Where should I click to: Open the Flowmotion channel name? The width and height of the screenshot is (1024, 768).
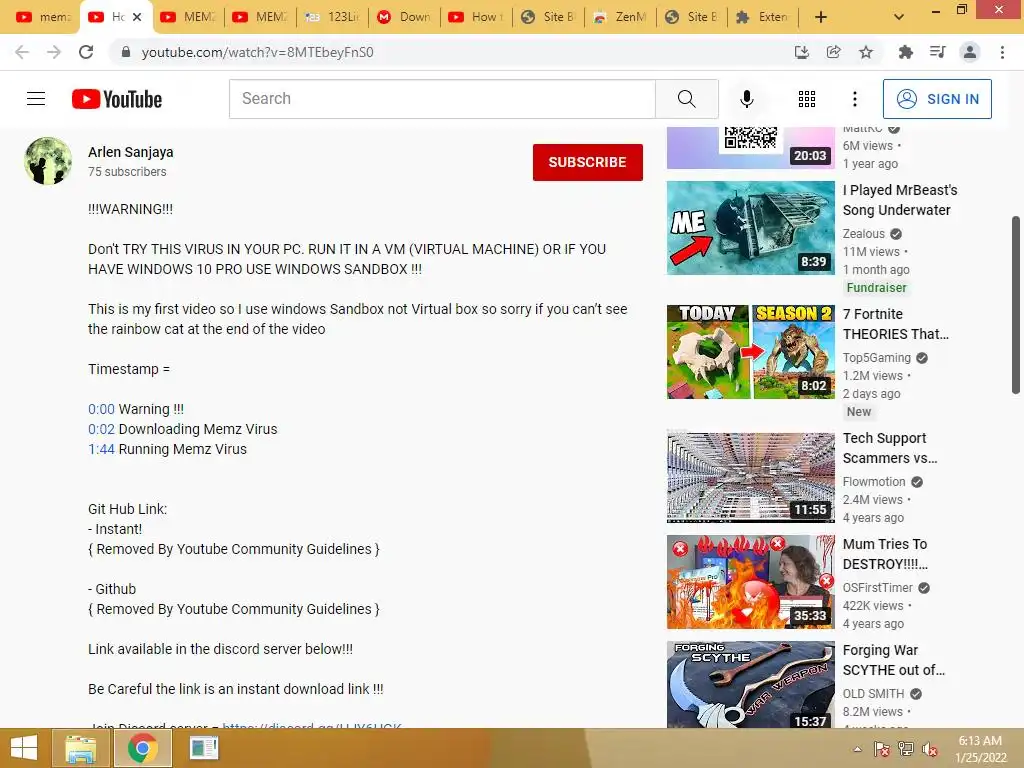874,482
